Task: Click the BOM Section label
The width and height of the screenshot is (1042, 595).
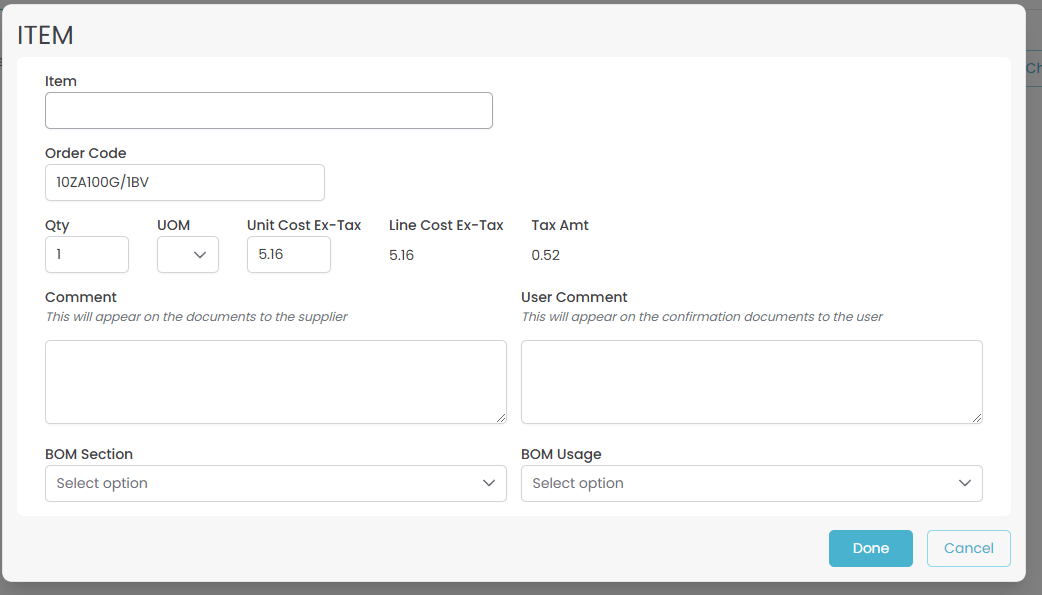Action: pyautogui.click(x=89, y=454)
